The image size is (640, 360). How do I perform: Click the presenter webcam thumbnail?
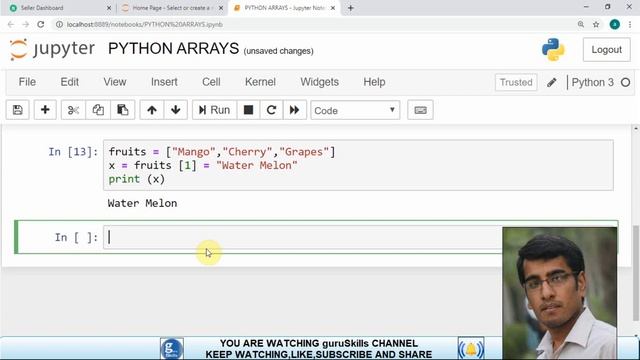(x=560, y=293)
